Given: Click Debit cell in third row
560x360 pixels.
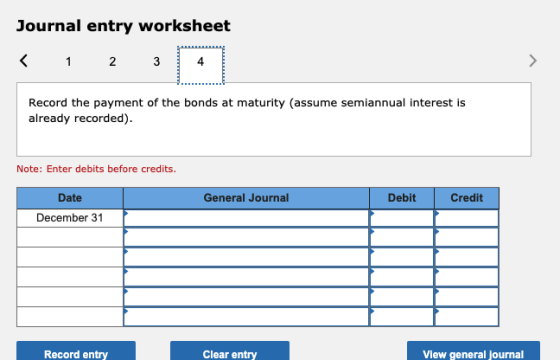Looking at the screenshot, I should [x=402, y=258].
